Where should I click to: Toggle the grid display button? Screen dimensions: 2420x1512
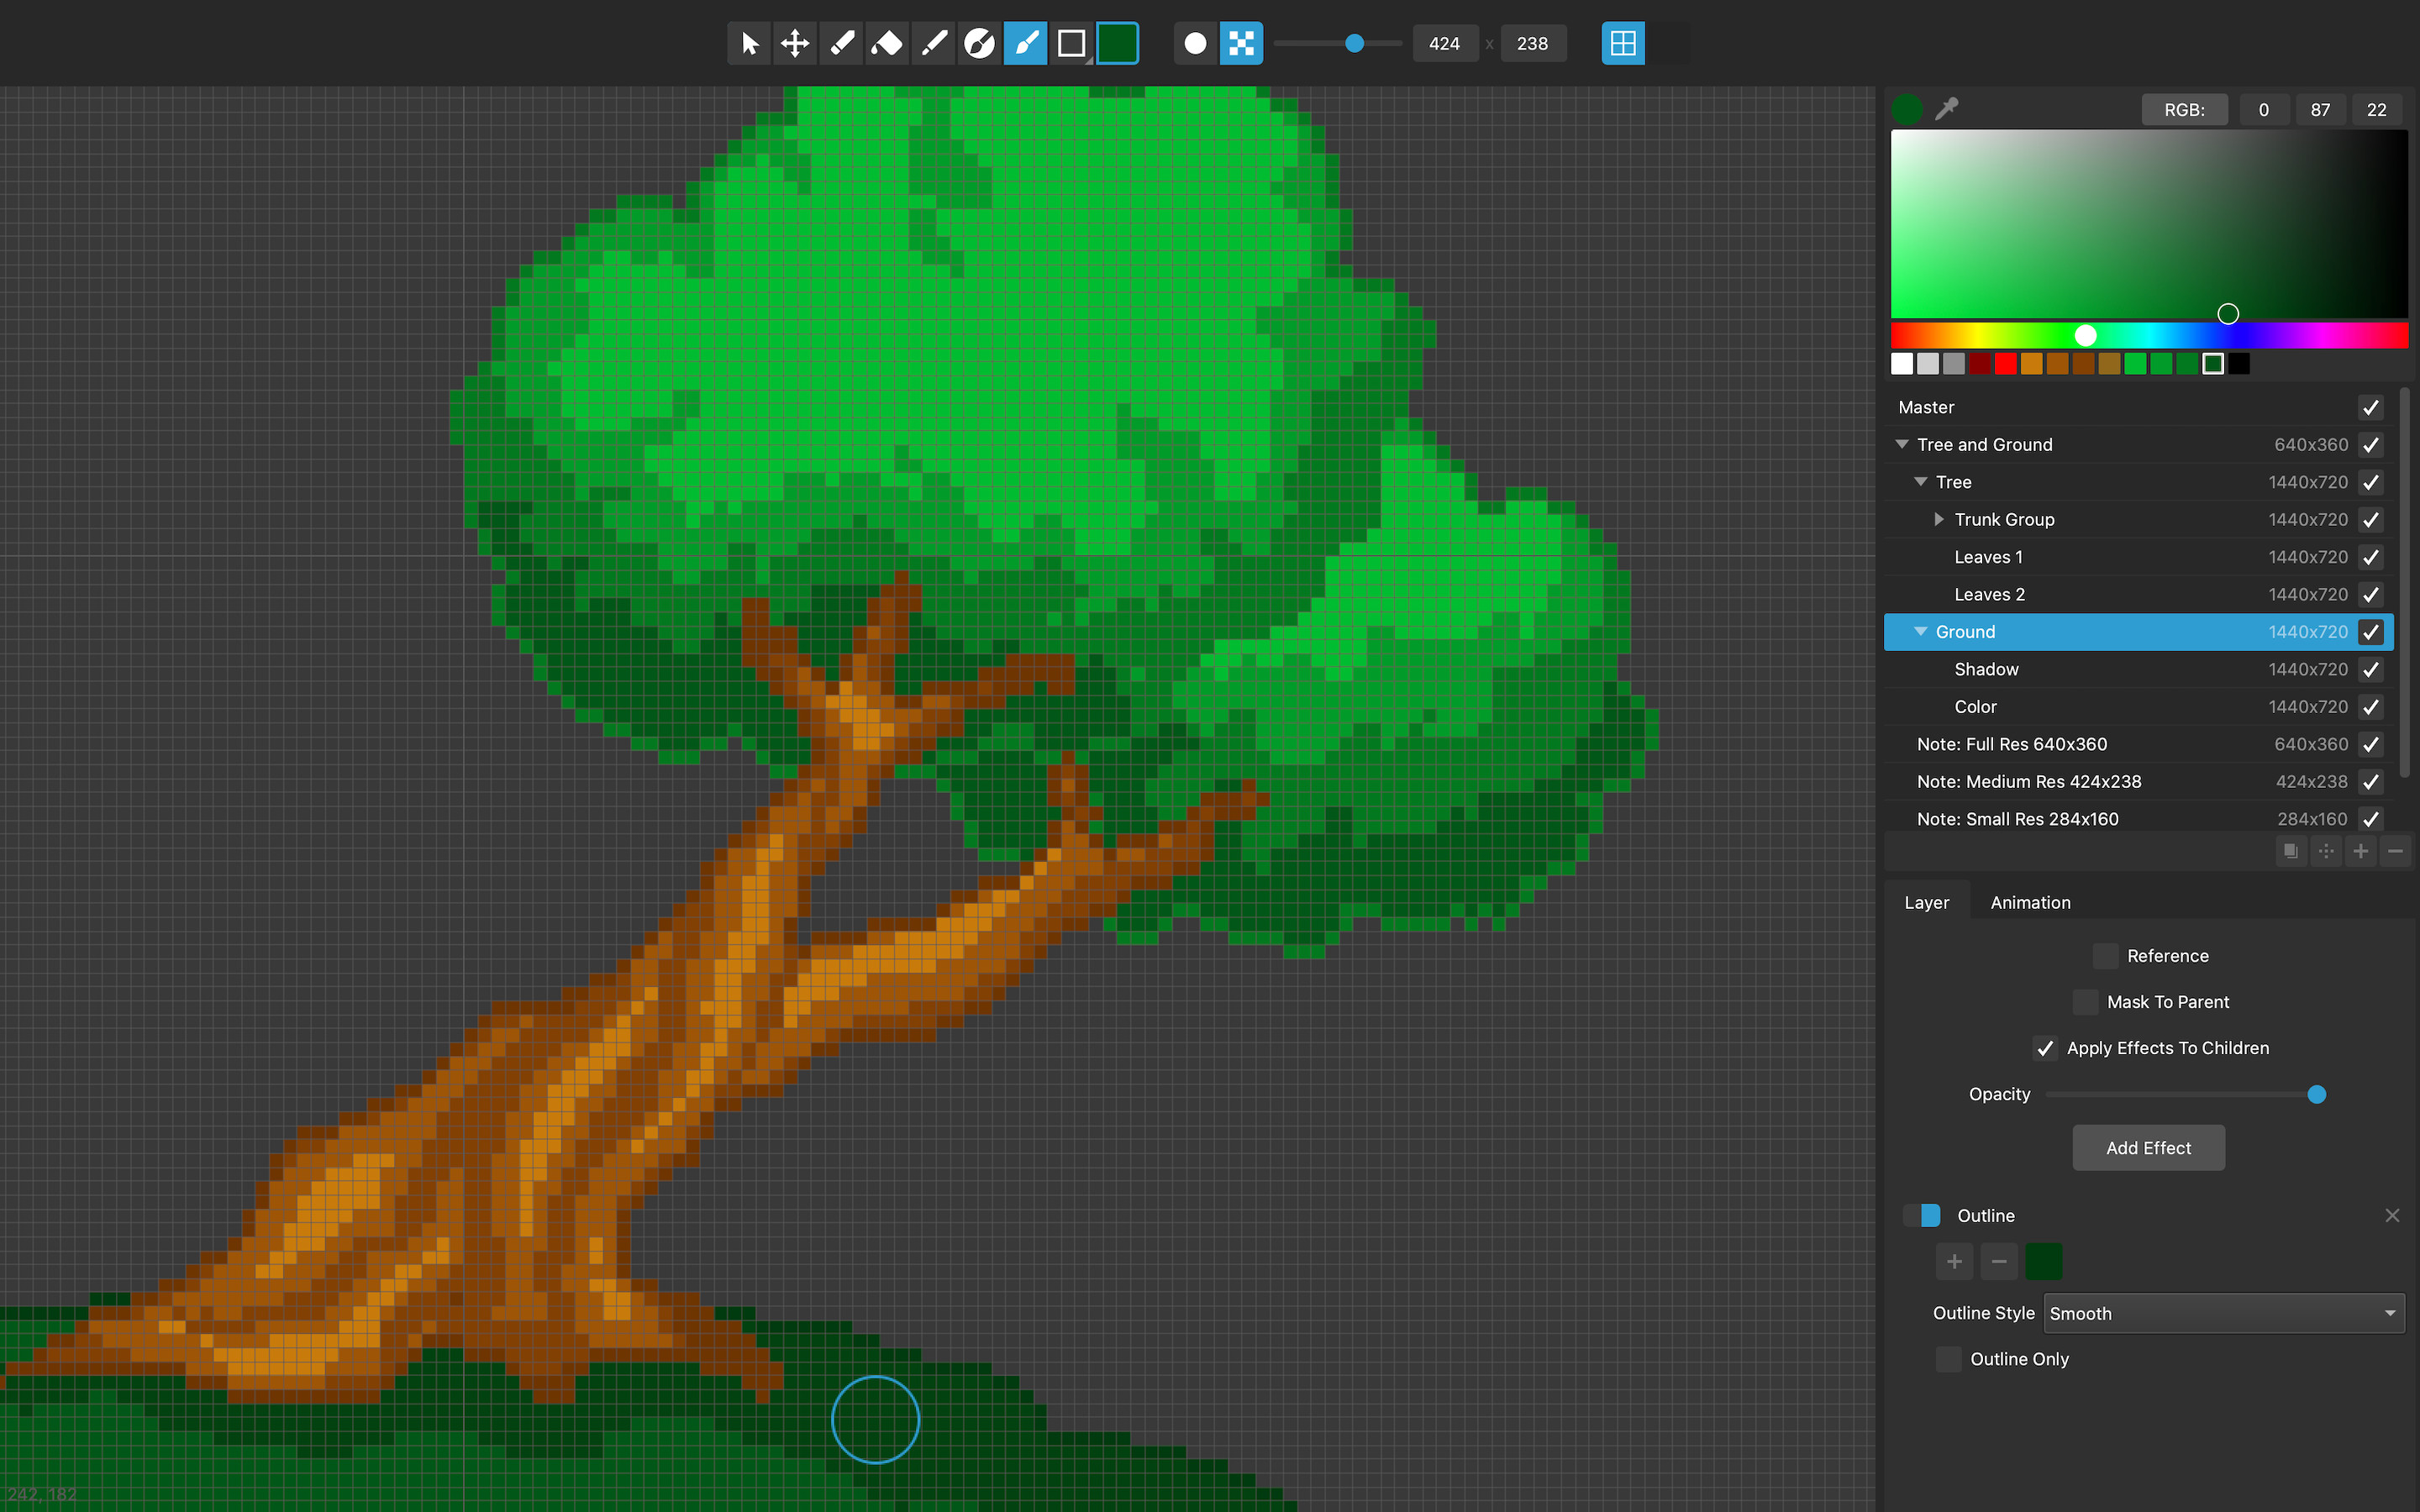[1622, 43]
